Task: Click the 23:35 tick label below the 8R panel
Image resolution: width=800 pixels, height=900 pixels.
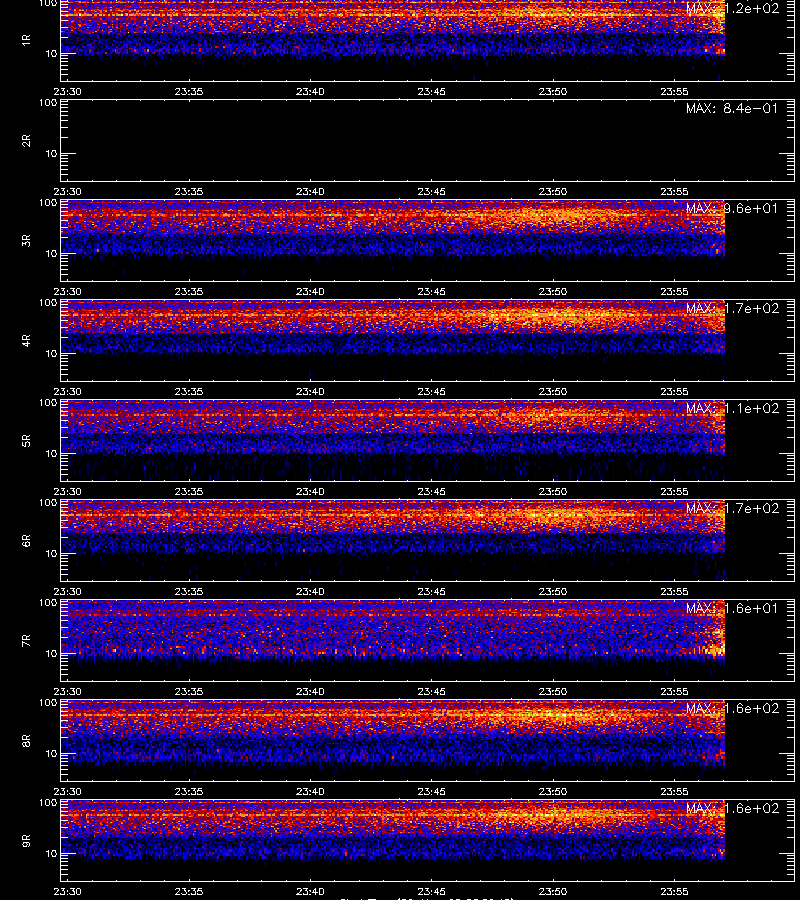Action: click(189, 792)
